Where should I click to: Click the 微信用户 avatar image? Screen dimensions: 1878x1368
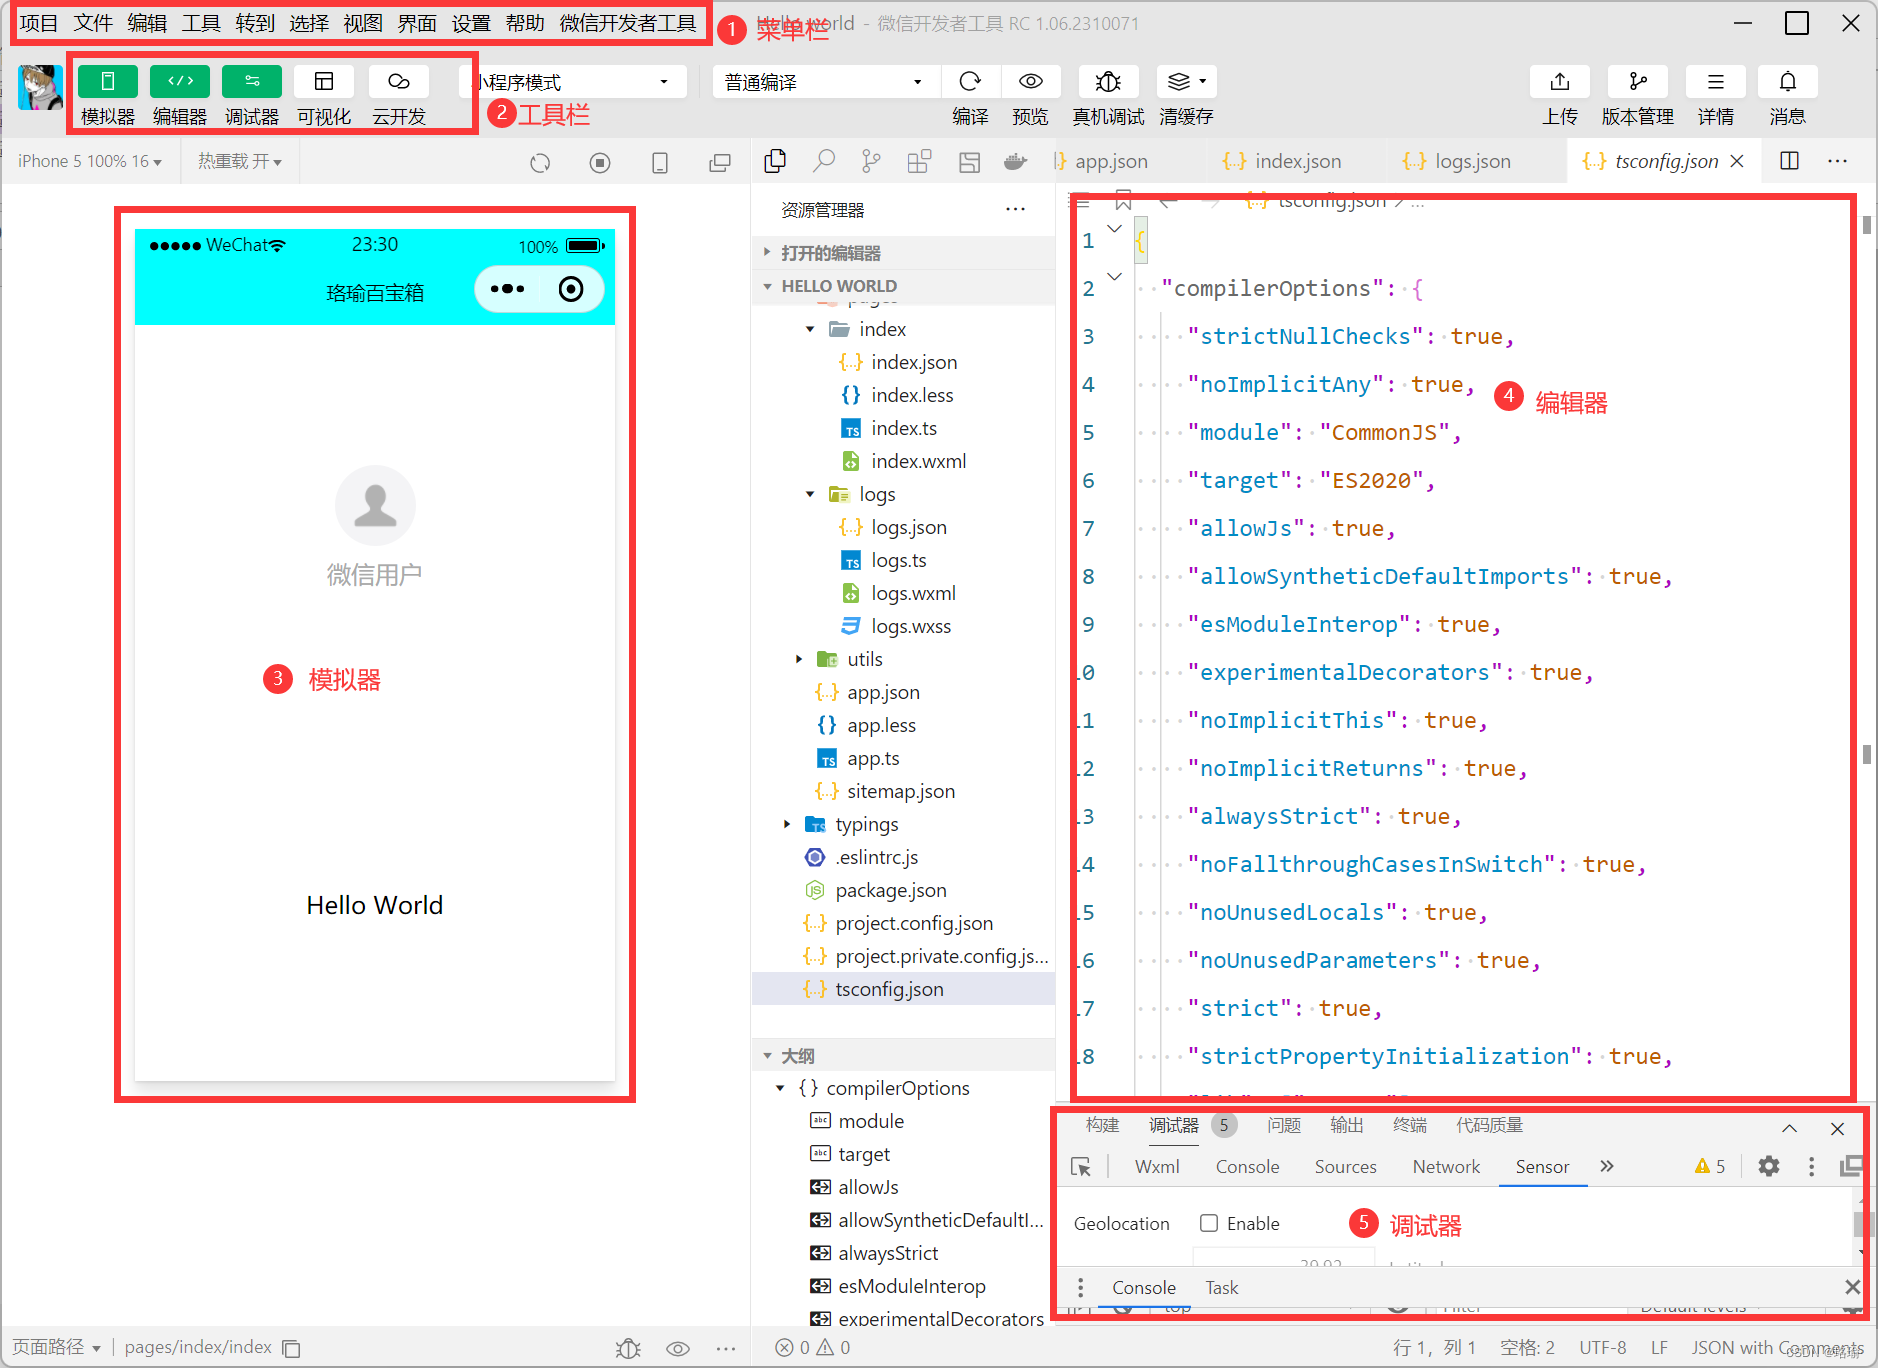pyautogui.click(x=375, y=506)
